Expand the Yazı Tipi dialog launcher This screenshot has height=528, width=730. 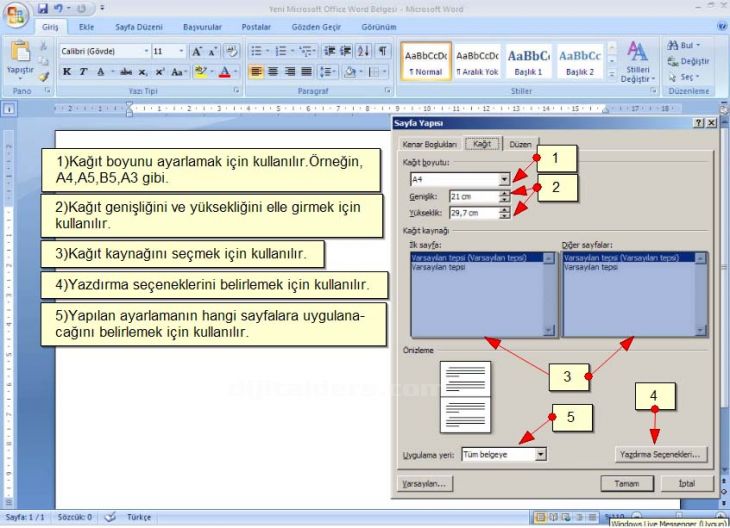[237, 91]
